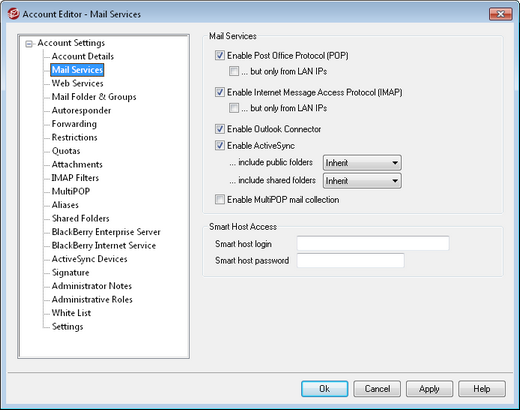520x410 pixels.
Task: Click the MDaemon app icon in title bar
Action: coord(13,14)
